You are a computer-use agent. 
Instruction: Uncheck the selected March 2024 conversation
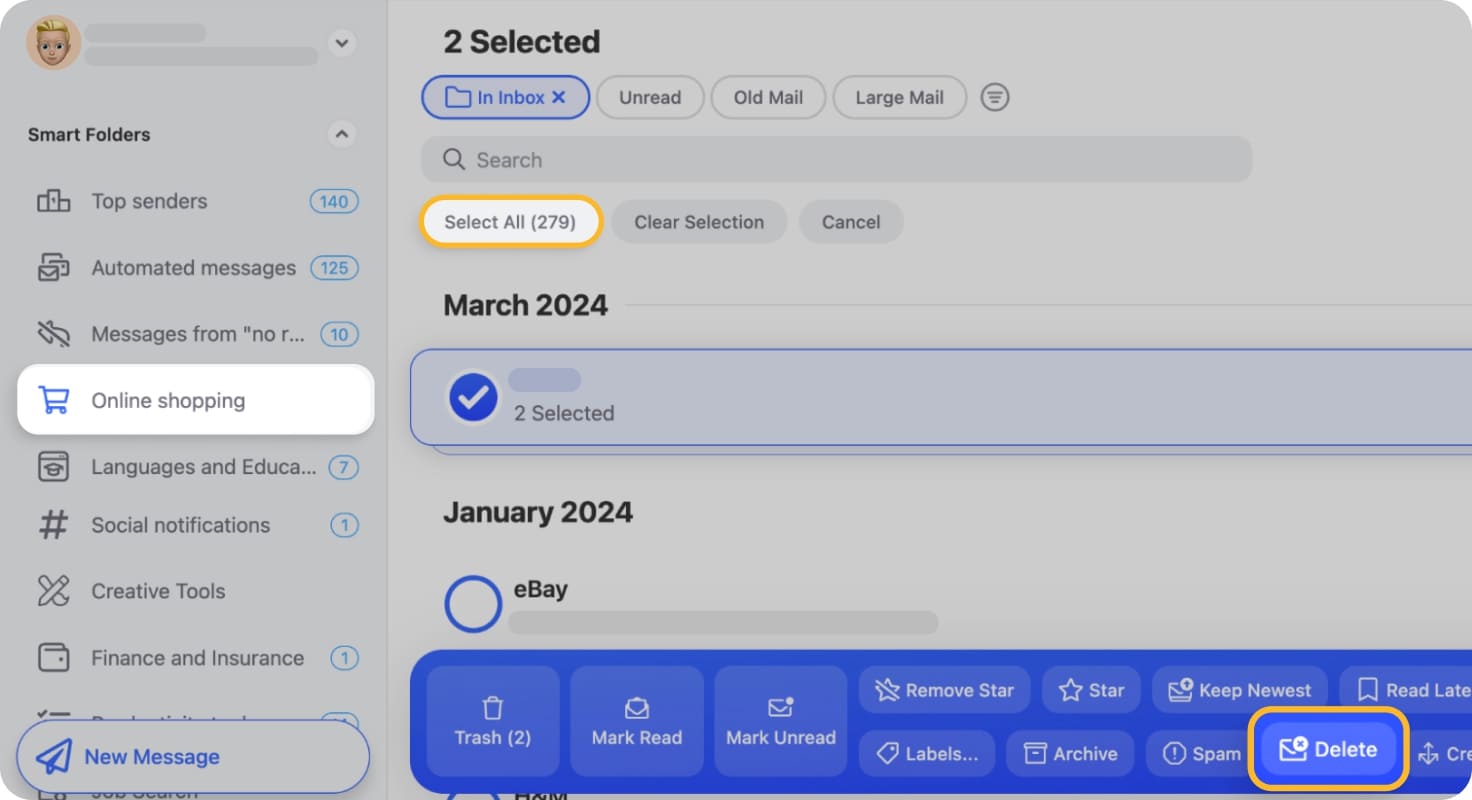pyautogui.click(x=472, y=397)
